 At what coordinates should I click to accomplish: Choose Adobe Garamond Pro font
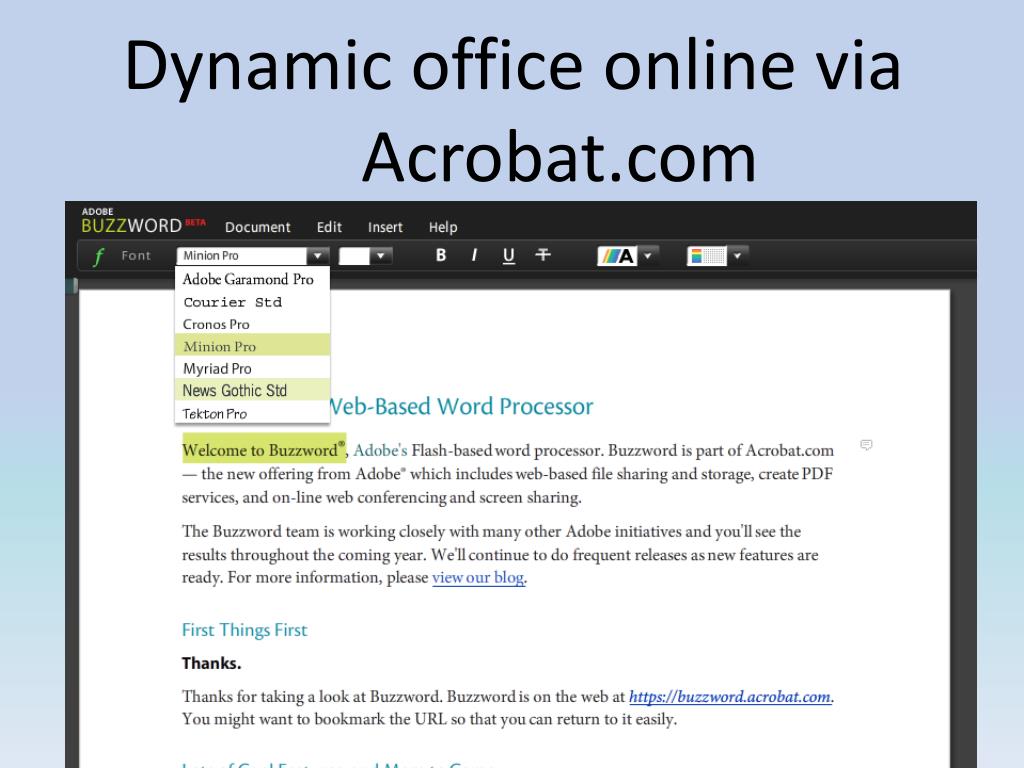(x=252, y=280)
